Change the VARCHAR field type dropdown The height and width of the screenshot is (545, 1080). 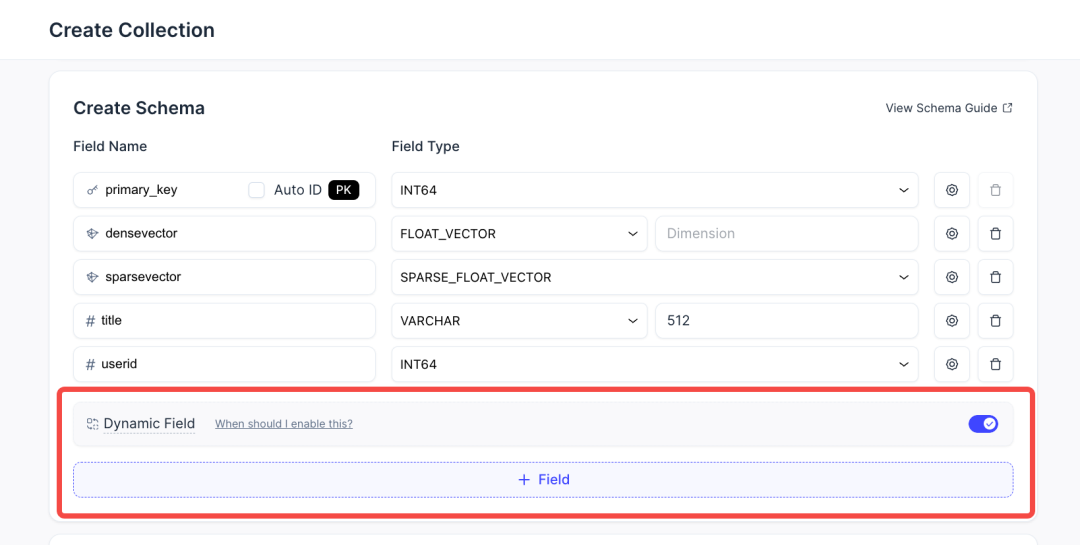coord(518,321)
